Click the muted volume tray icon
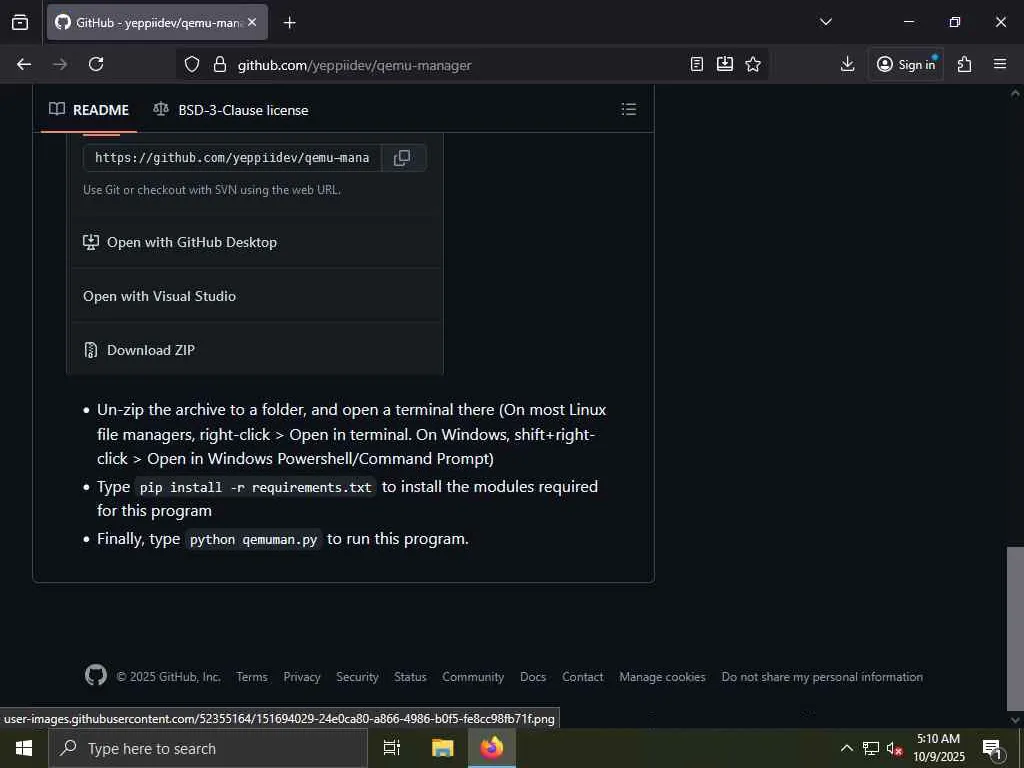The image size is (1024, 768). click(894, 749)
